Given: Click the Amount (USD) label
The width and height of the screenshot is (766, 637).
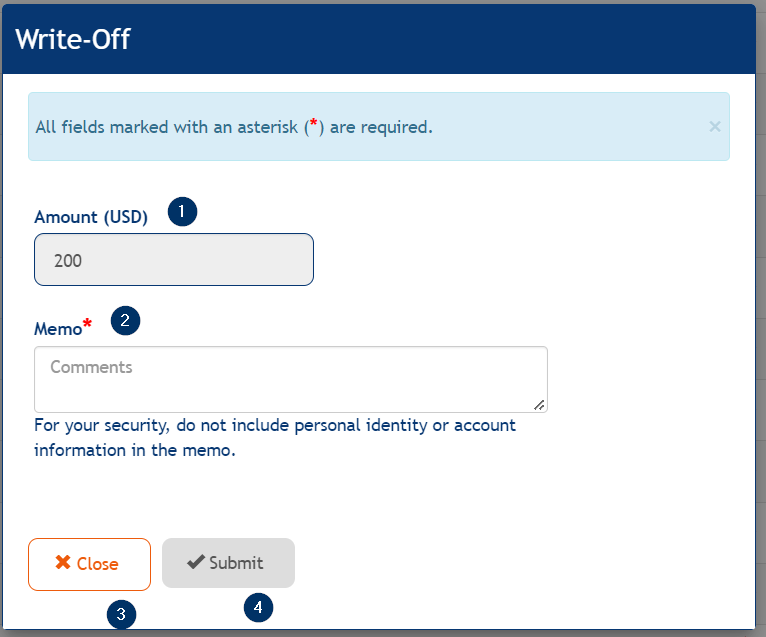Looking at the screenshot, I should (x=91, y=217).
